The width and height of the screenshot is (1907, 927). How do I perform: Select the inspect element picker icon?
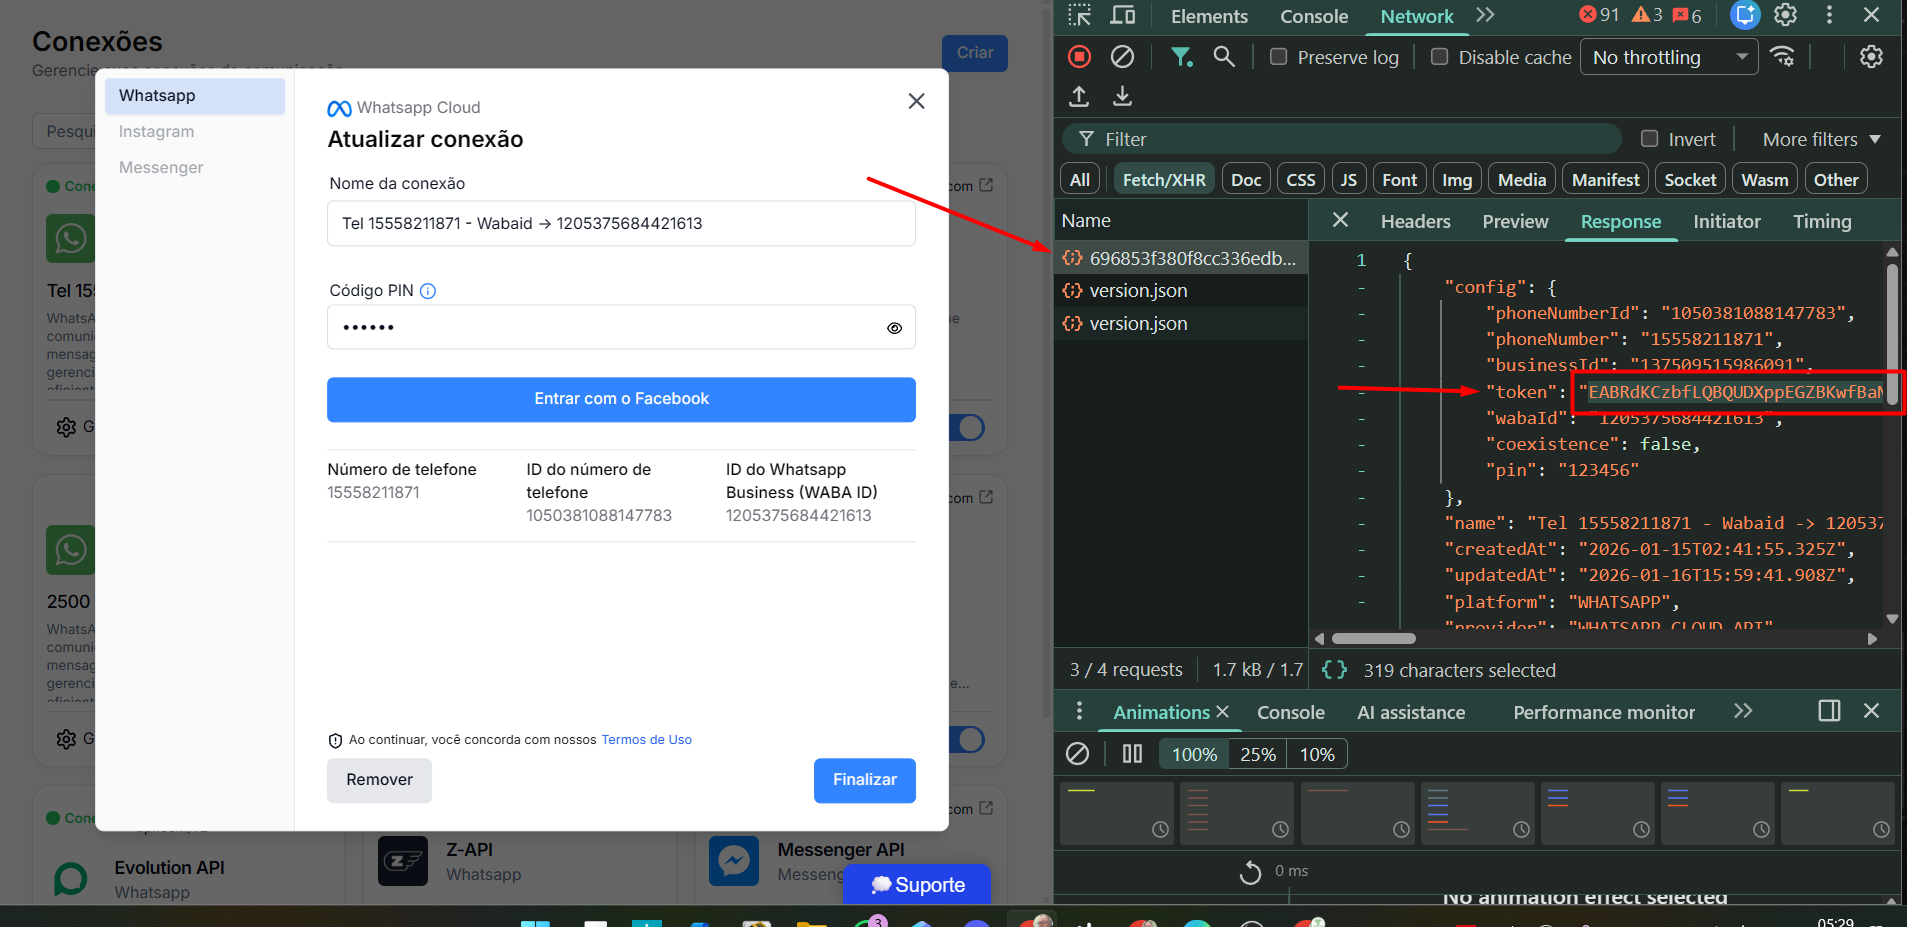[x=1080, y=15]
